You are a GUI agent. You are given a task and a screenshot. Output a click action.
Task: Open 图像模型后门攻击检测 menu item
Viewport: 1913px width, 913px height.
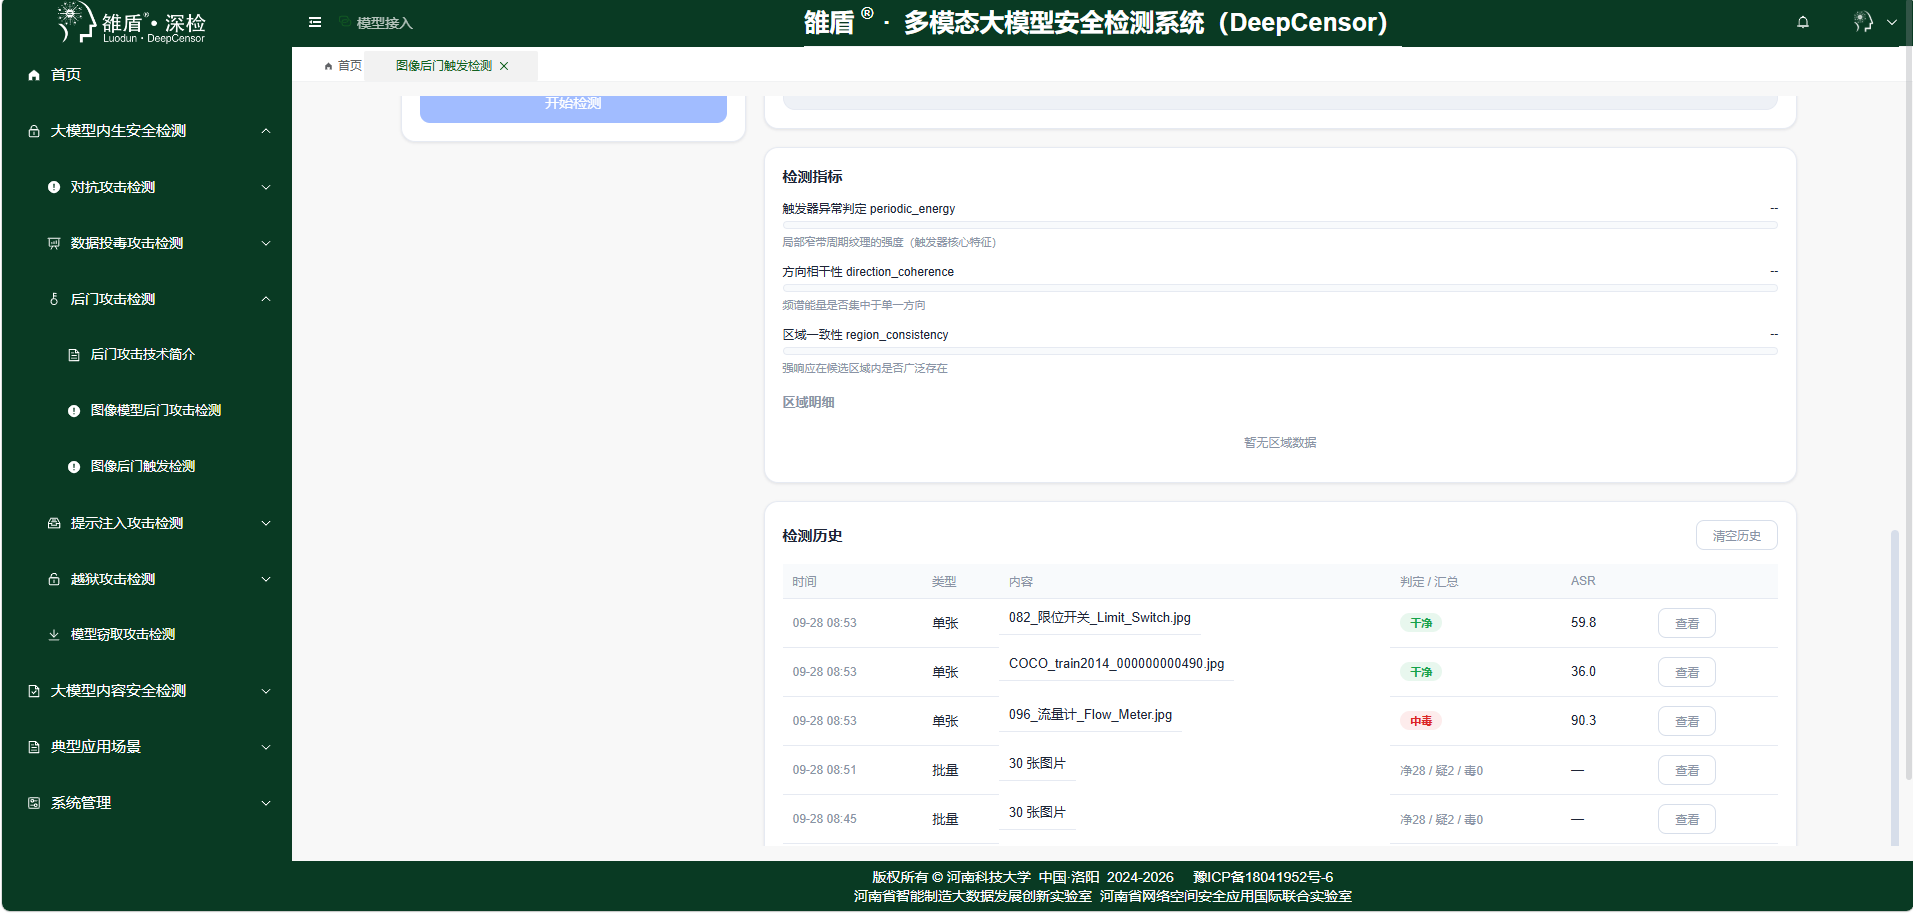coord(156,411)
